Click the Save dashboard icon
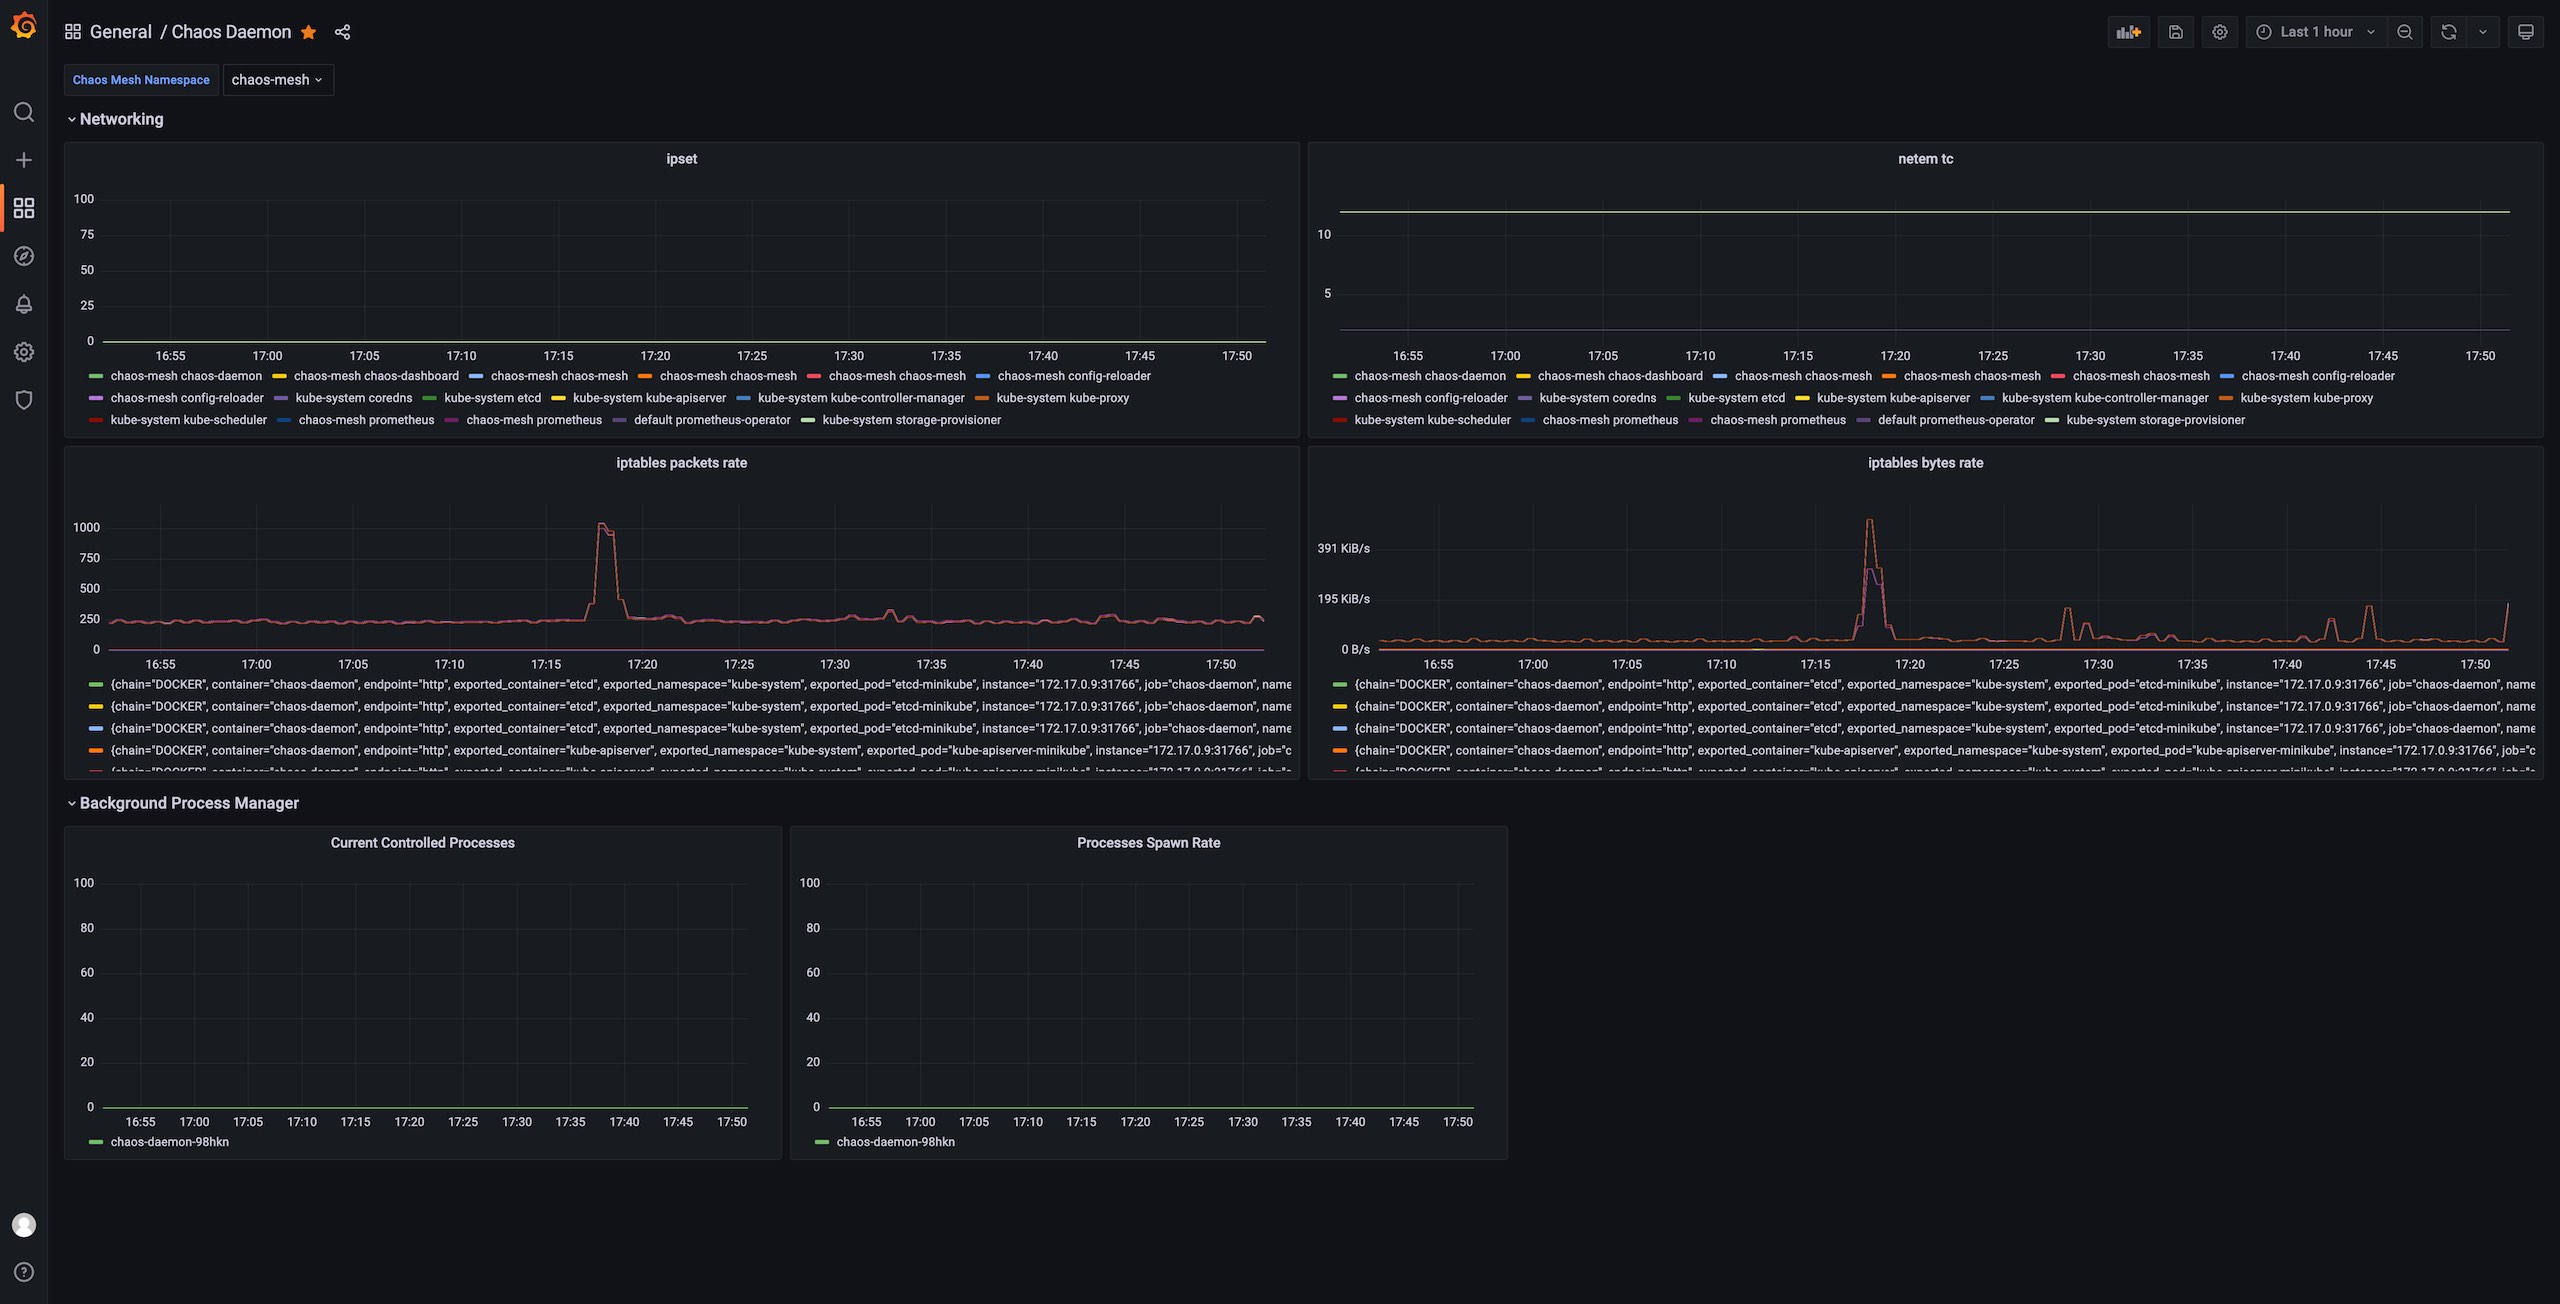 (2175, 32)
